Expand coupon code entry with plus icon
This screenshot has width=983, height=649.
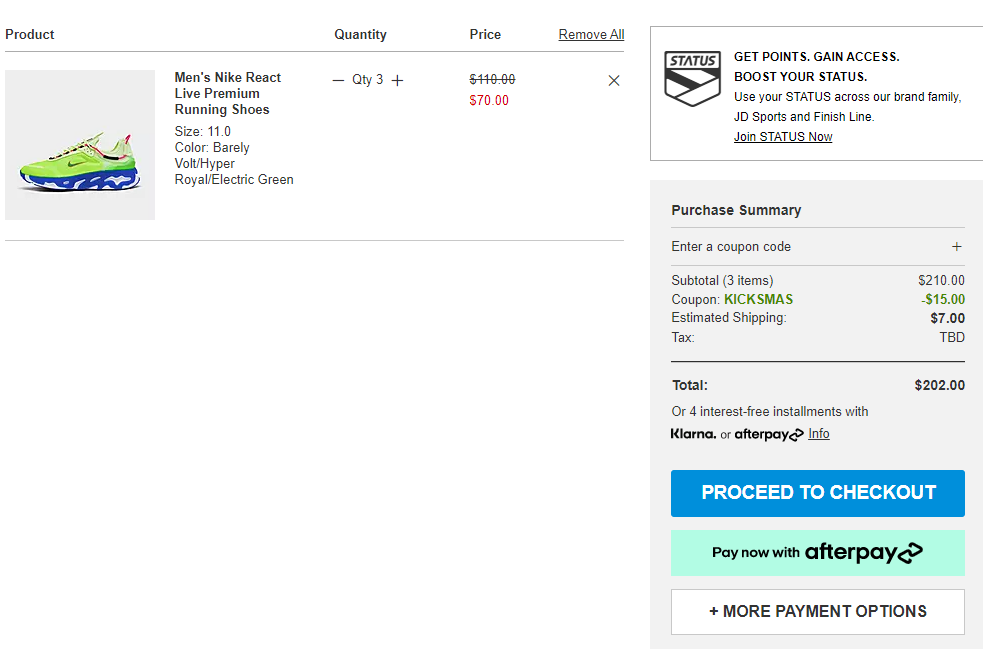click(x=956, y=247)
